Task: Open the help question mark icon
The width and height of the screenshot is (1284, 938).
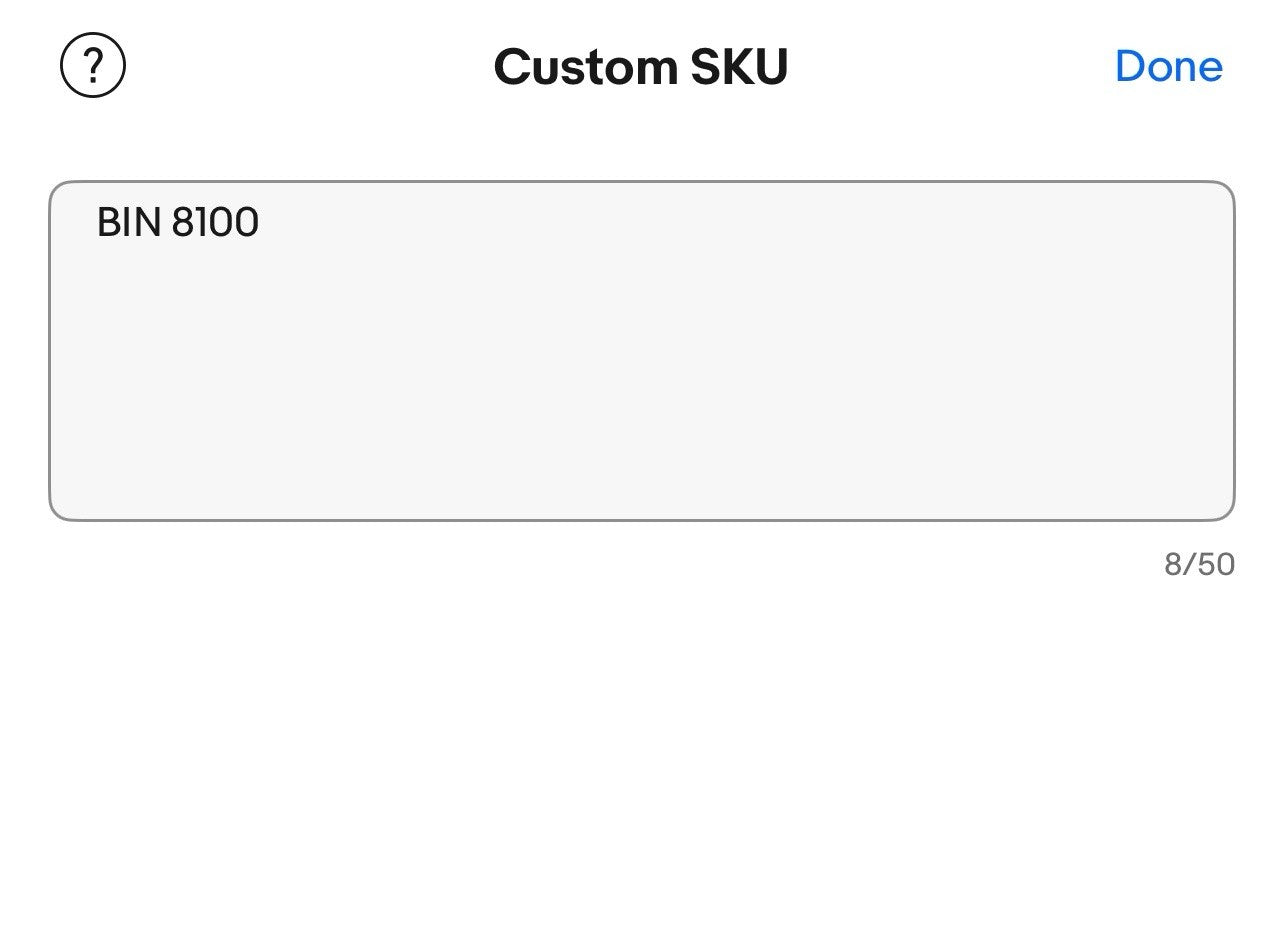Action: [93, 67]
